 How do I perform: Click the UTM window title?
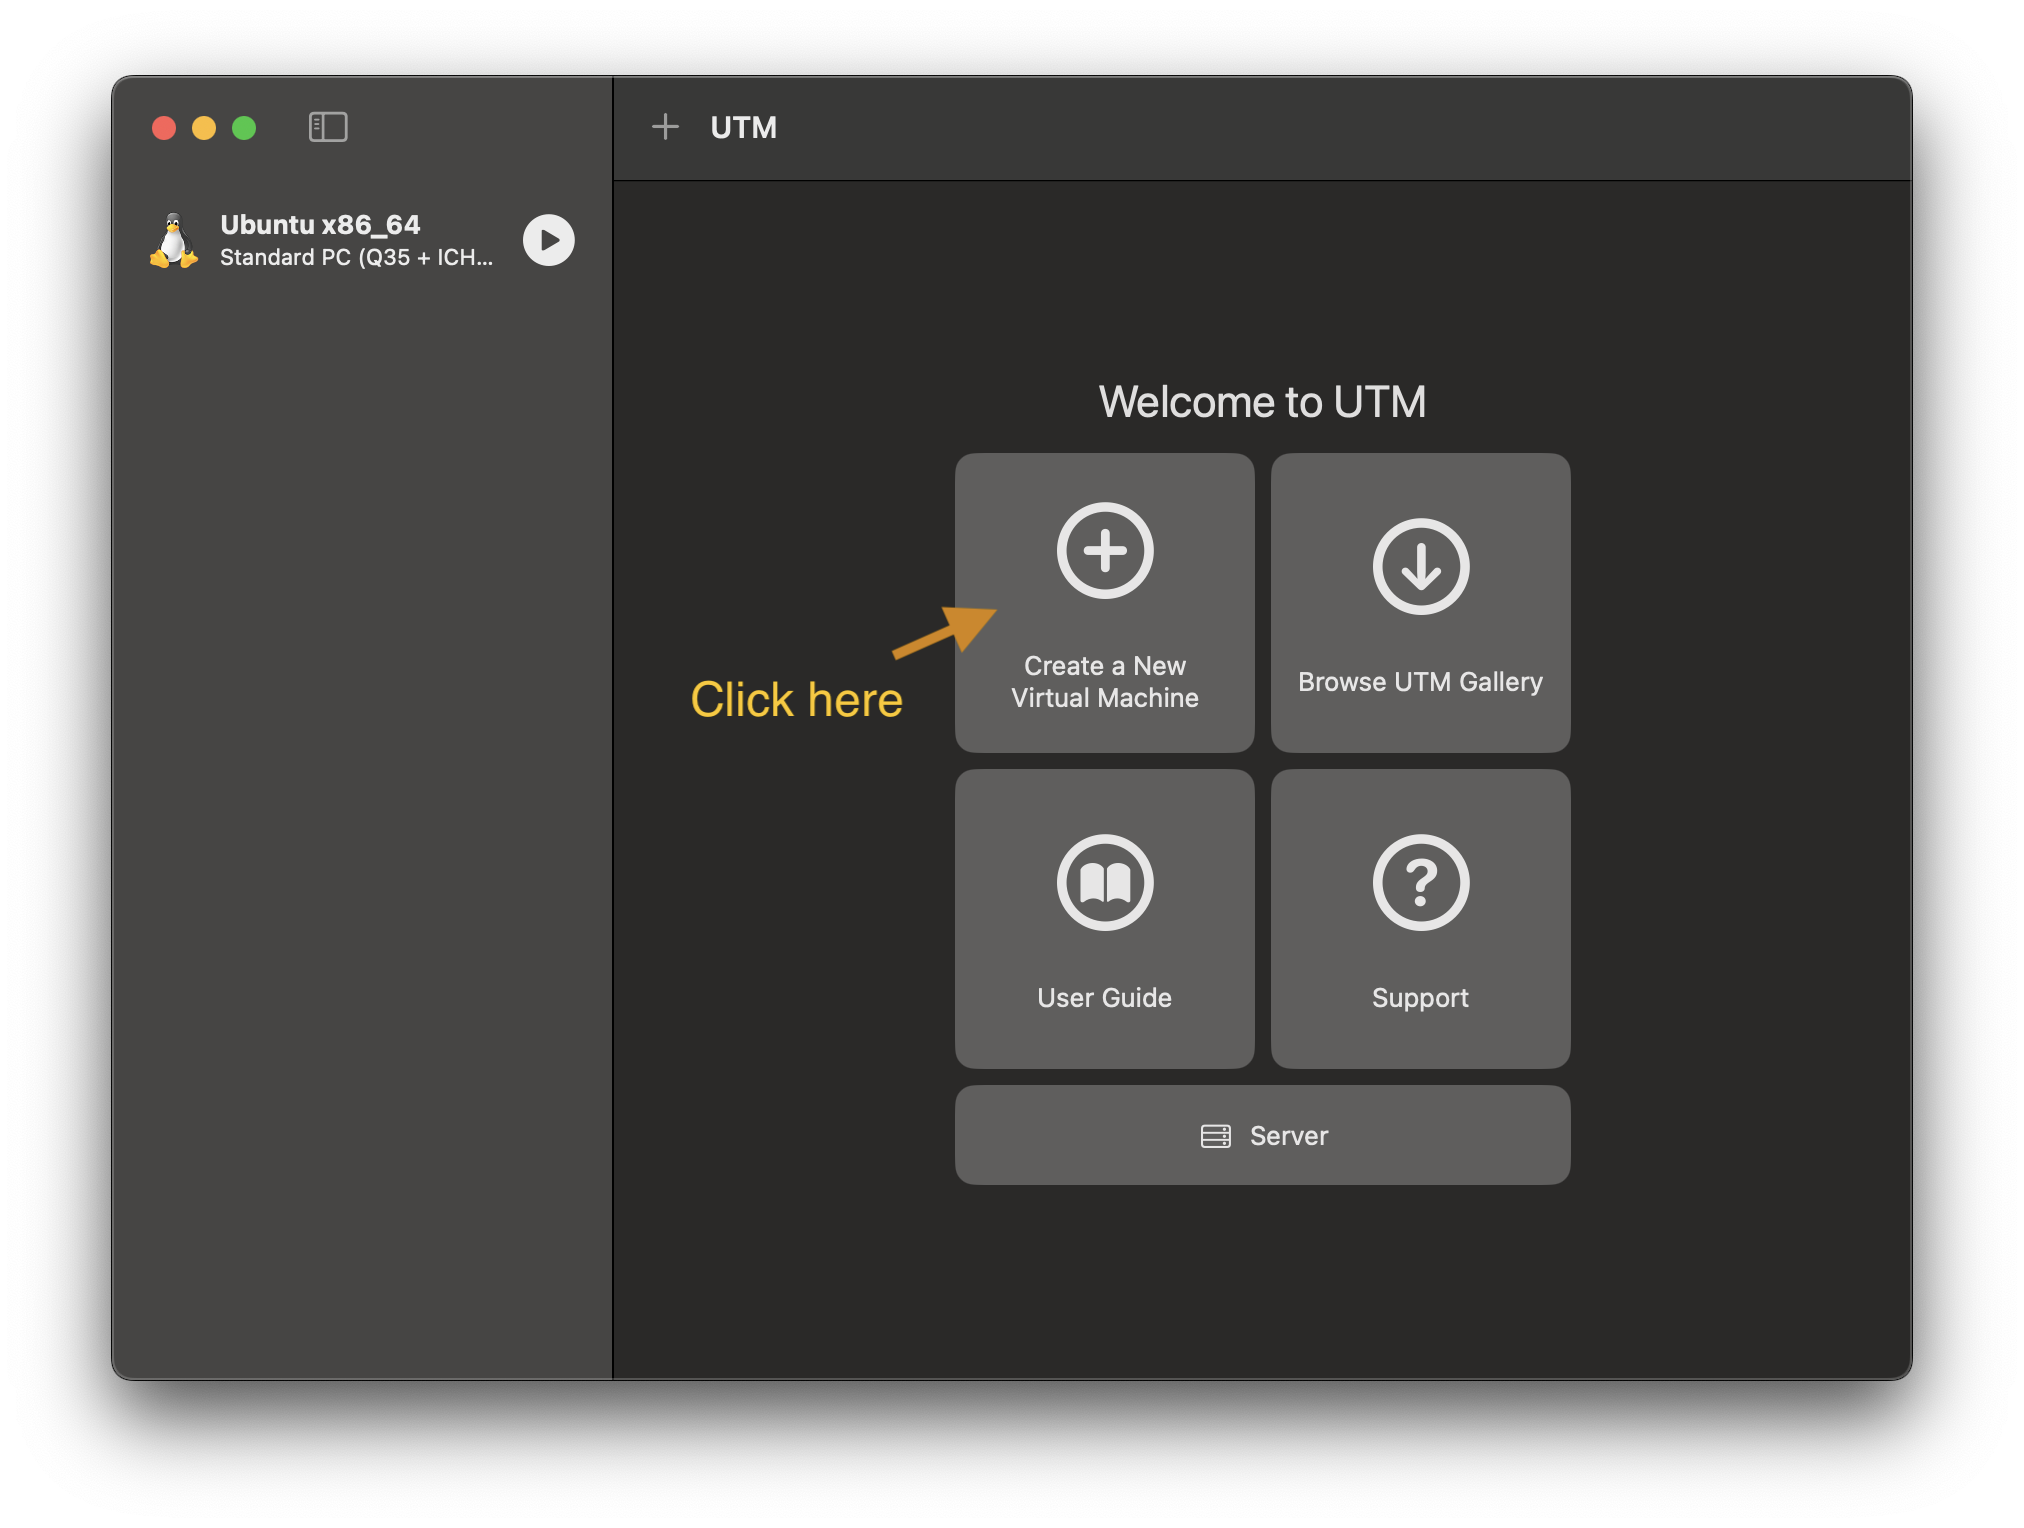[743, 127]
